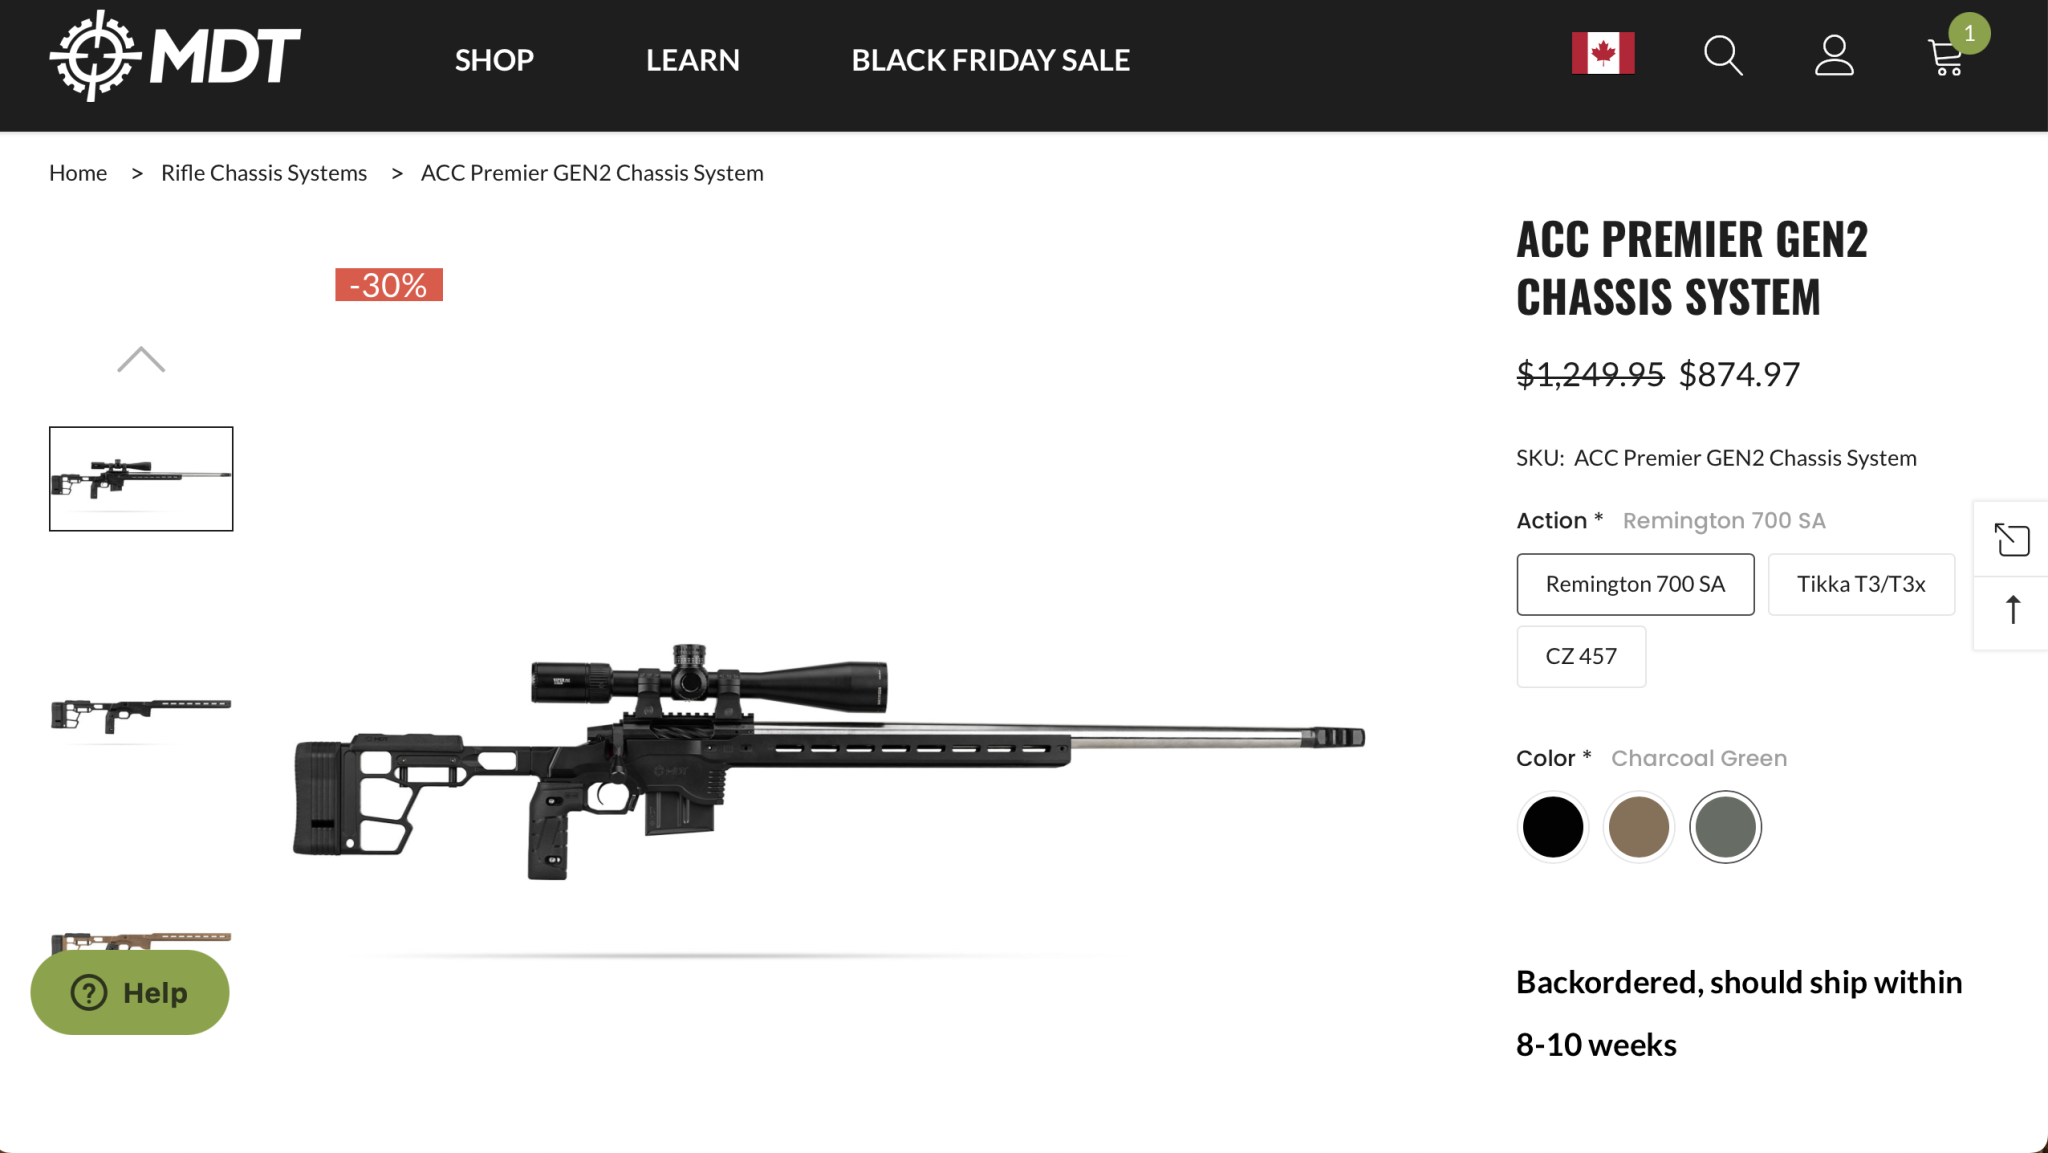The height and width of the screenshot is (1153, 2048).
Task: Select CZ 457 action option
Action: tap(1580, 656)
